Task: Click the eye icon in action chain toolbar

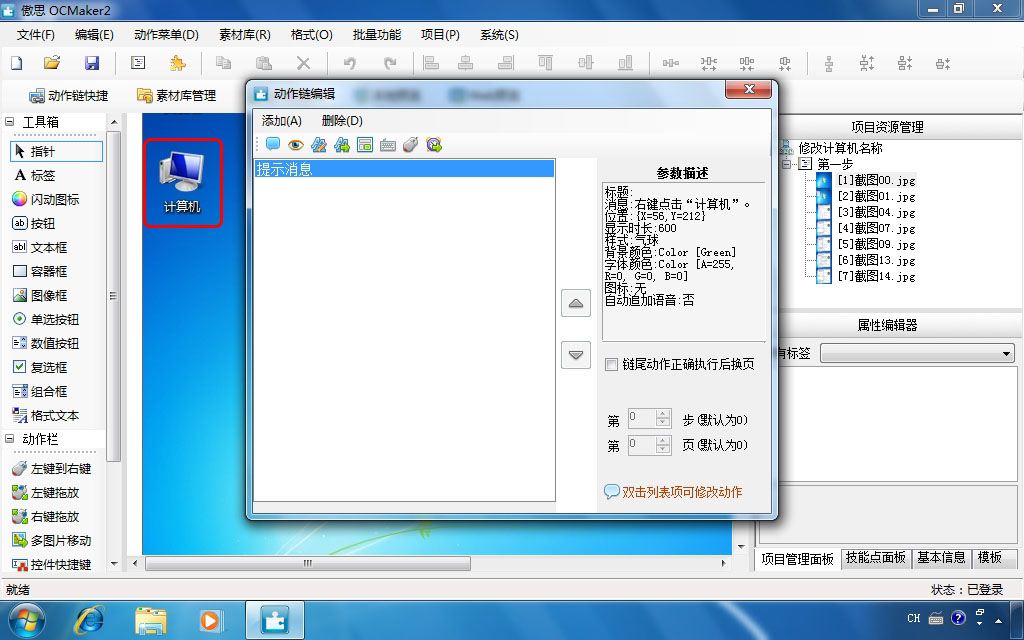Action: point(296,144)
